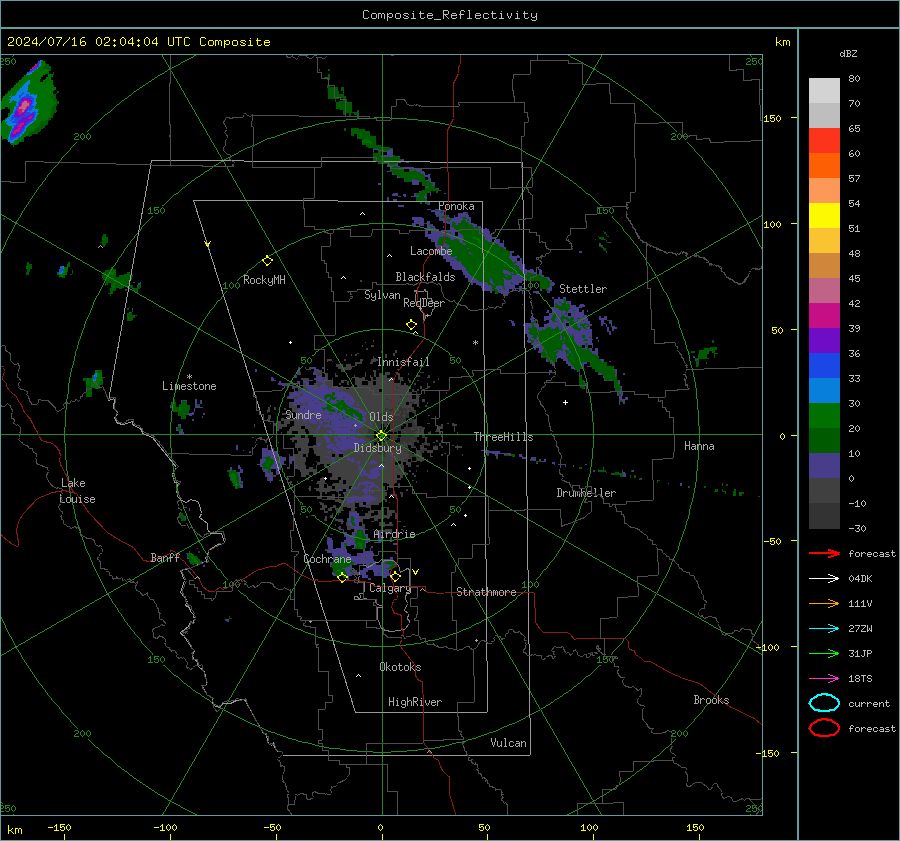Image resolution: width=900 pixels, height=841 pixels.
Task: Pick the green 31JP arrow in legend
Action: pos(824,653)
